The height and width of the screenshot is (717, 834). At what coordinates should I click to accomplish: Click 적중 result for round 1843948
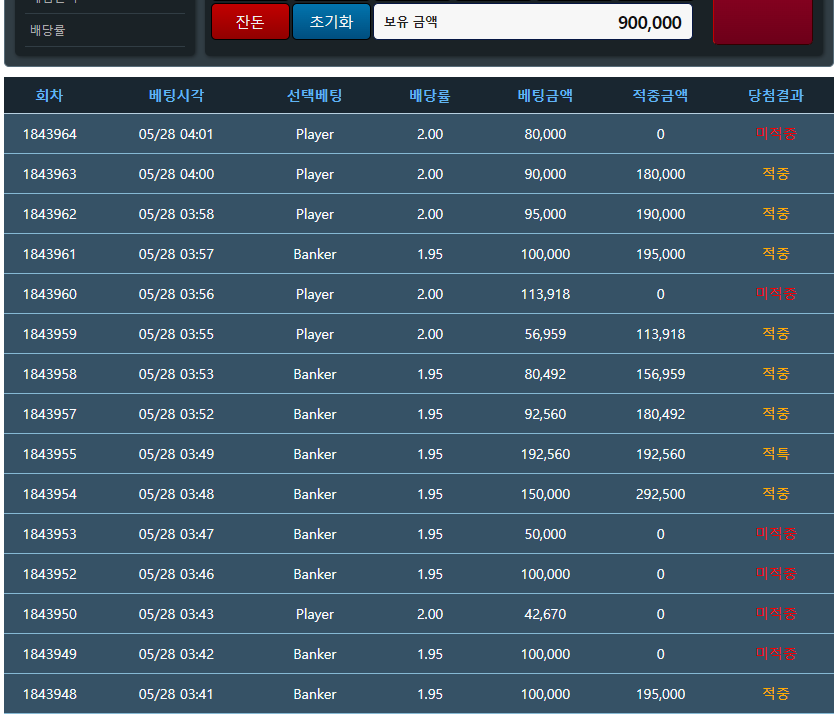775,694
